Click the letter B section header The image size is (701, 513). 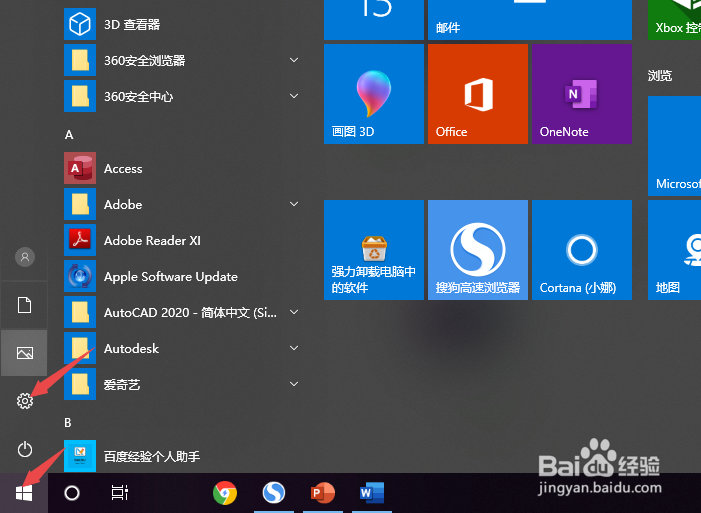(x=68, y=423)
